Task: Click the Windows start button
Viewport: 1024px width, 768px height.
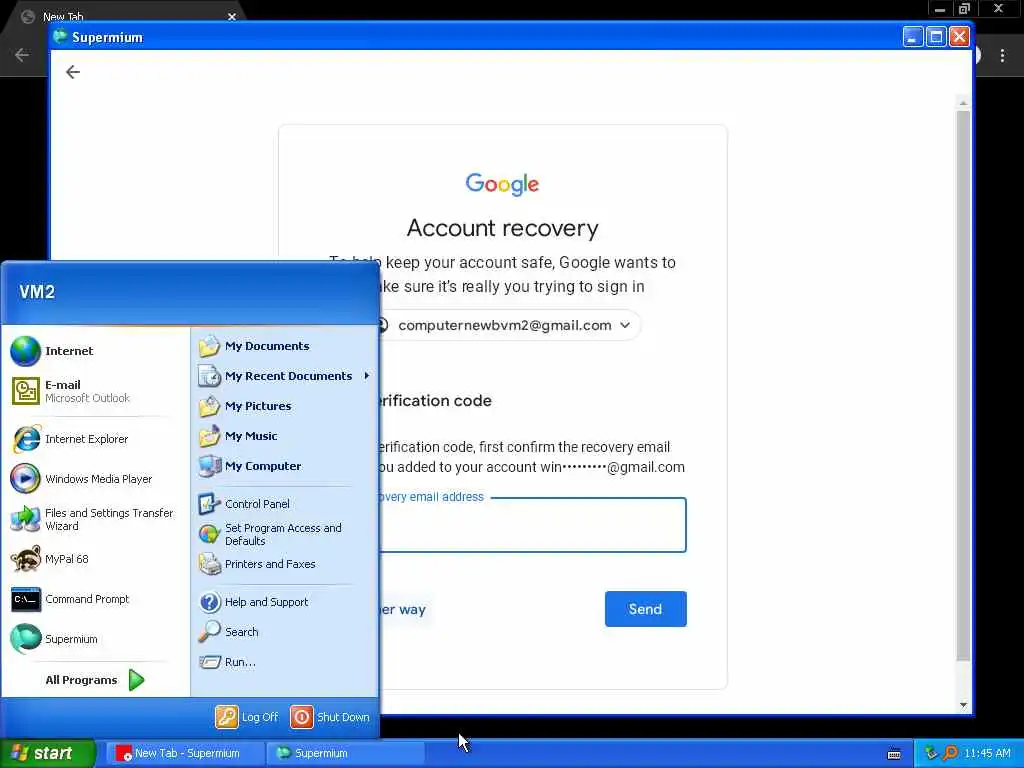Action: click(x=48, y=753)
